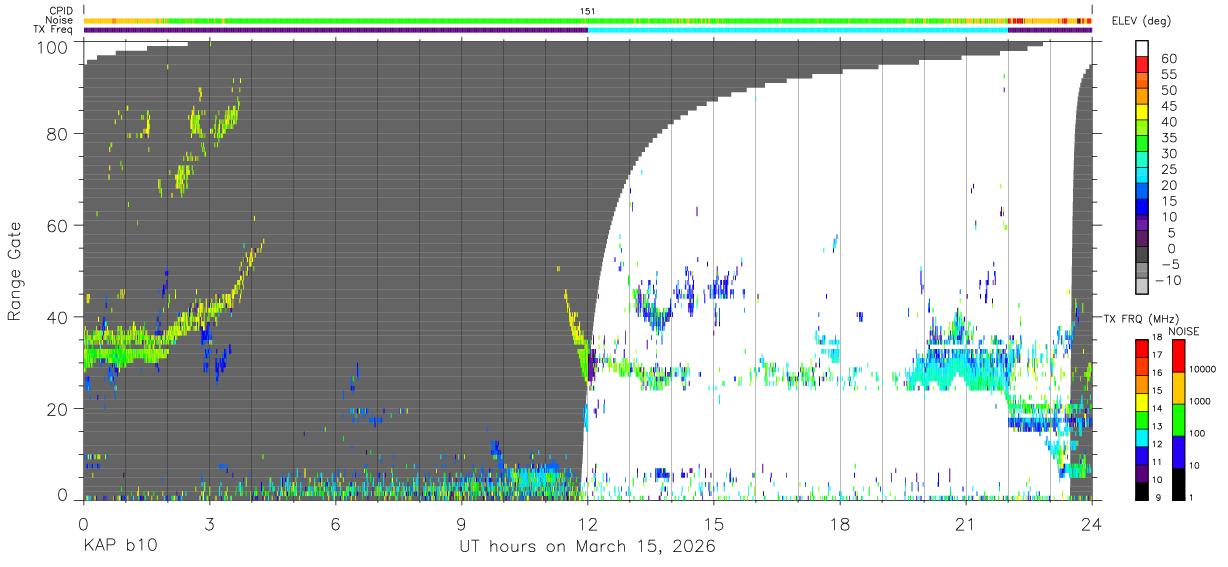
Task: Click the UT hours date axis title
Action: click(x=587, y=548)
